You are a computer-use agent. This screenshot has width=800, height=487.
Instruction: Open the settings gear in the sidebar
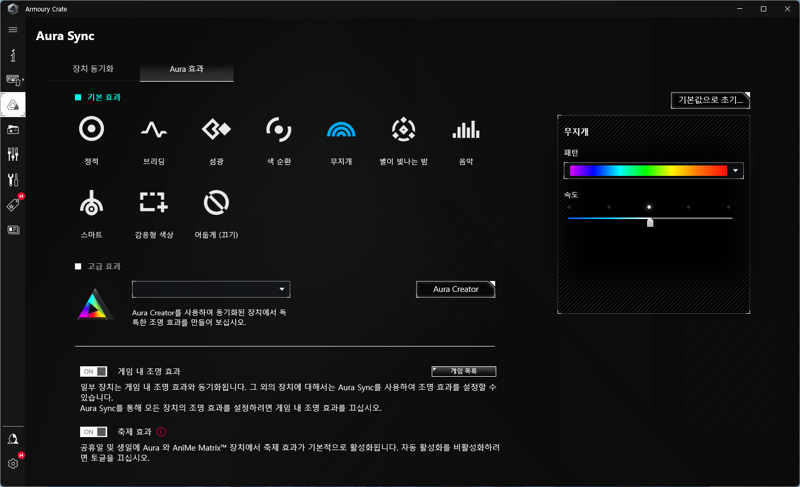pos(13,464)
